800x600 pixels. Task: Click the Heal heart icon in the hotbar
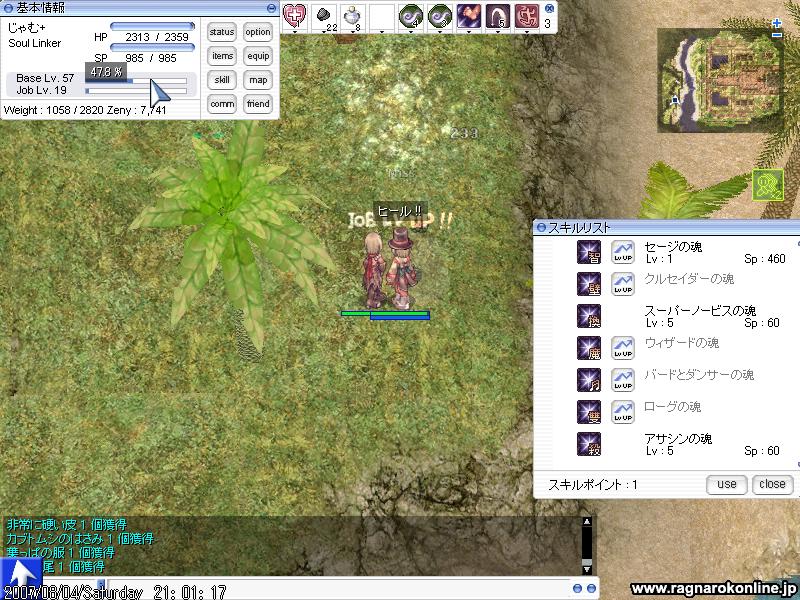pyautogui.click(x=295, y=16)
